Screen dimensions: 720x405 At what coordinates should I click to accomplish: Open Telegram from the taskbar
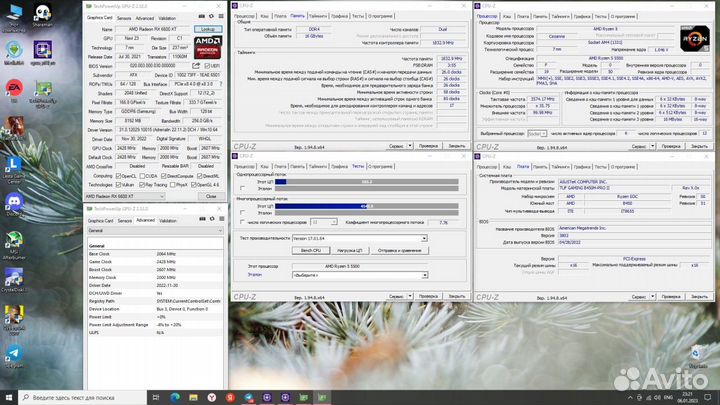coord(248,397)
